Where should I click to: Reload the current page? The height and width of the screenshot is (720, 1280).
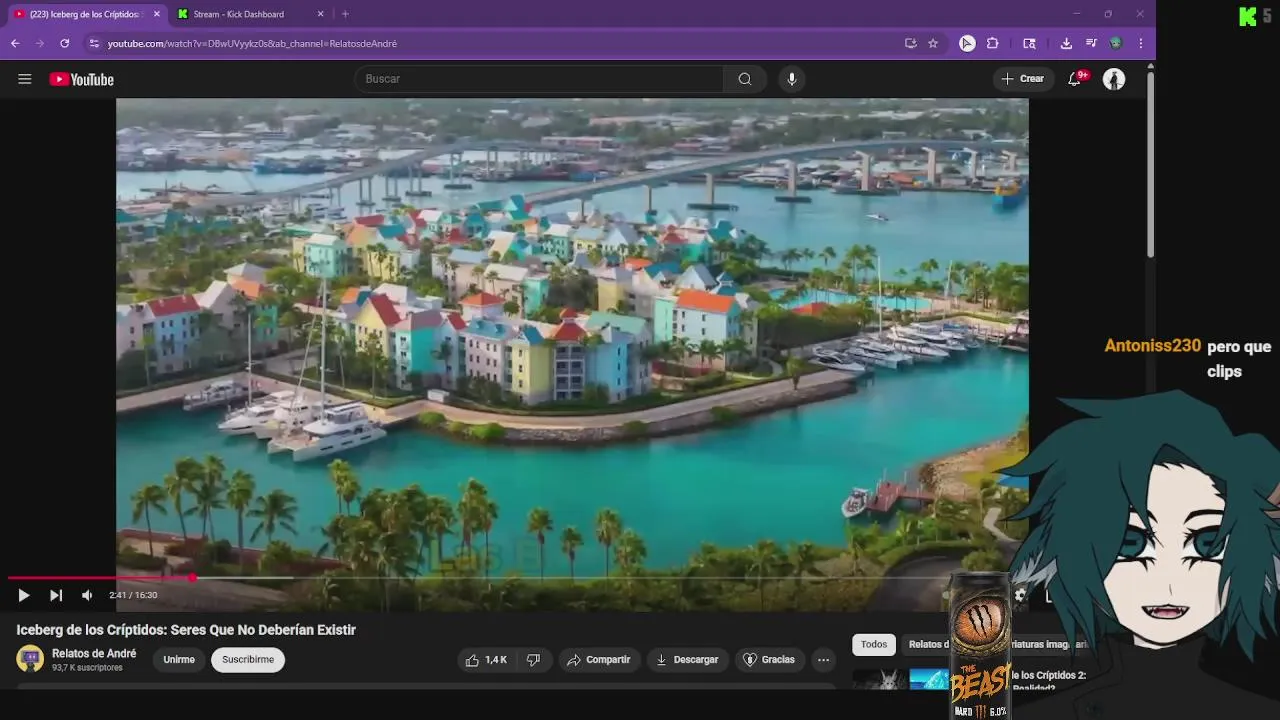pyautogui.click(x=65, y=44)
